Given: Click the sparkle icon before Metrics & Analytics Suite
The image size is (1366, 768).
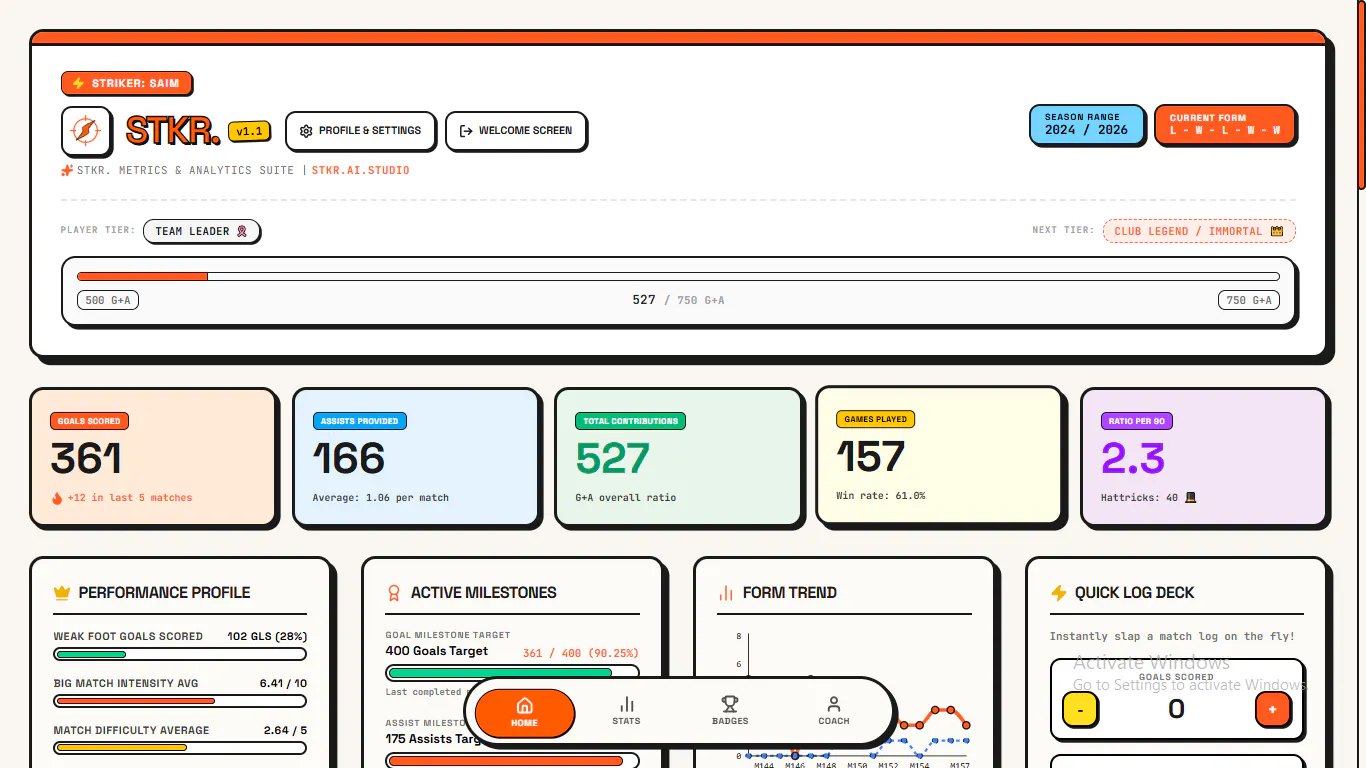Looking at the screenshot, I should (x=67, y=170).
